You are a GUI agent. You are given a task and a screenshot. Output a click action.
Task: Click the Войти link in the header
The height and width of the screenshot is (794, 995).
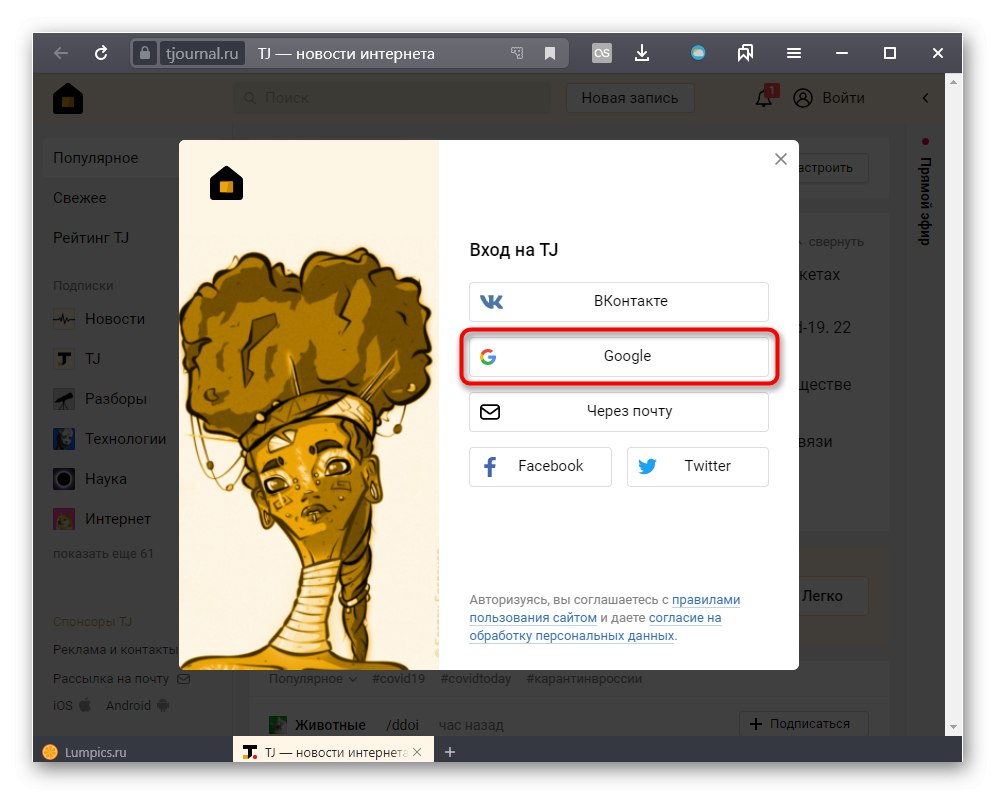843,98
